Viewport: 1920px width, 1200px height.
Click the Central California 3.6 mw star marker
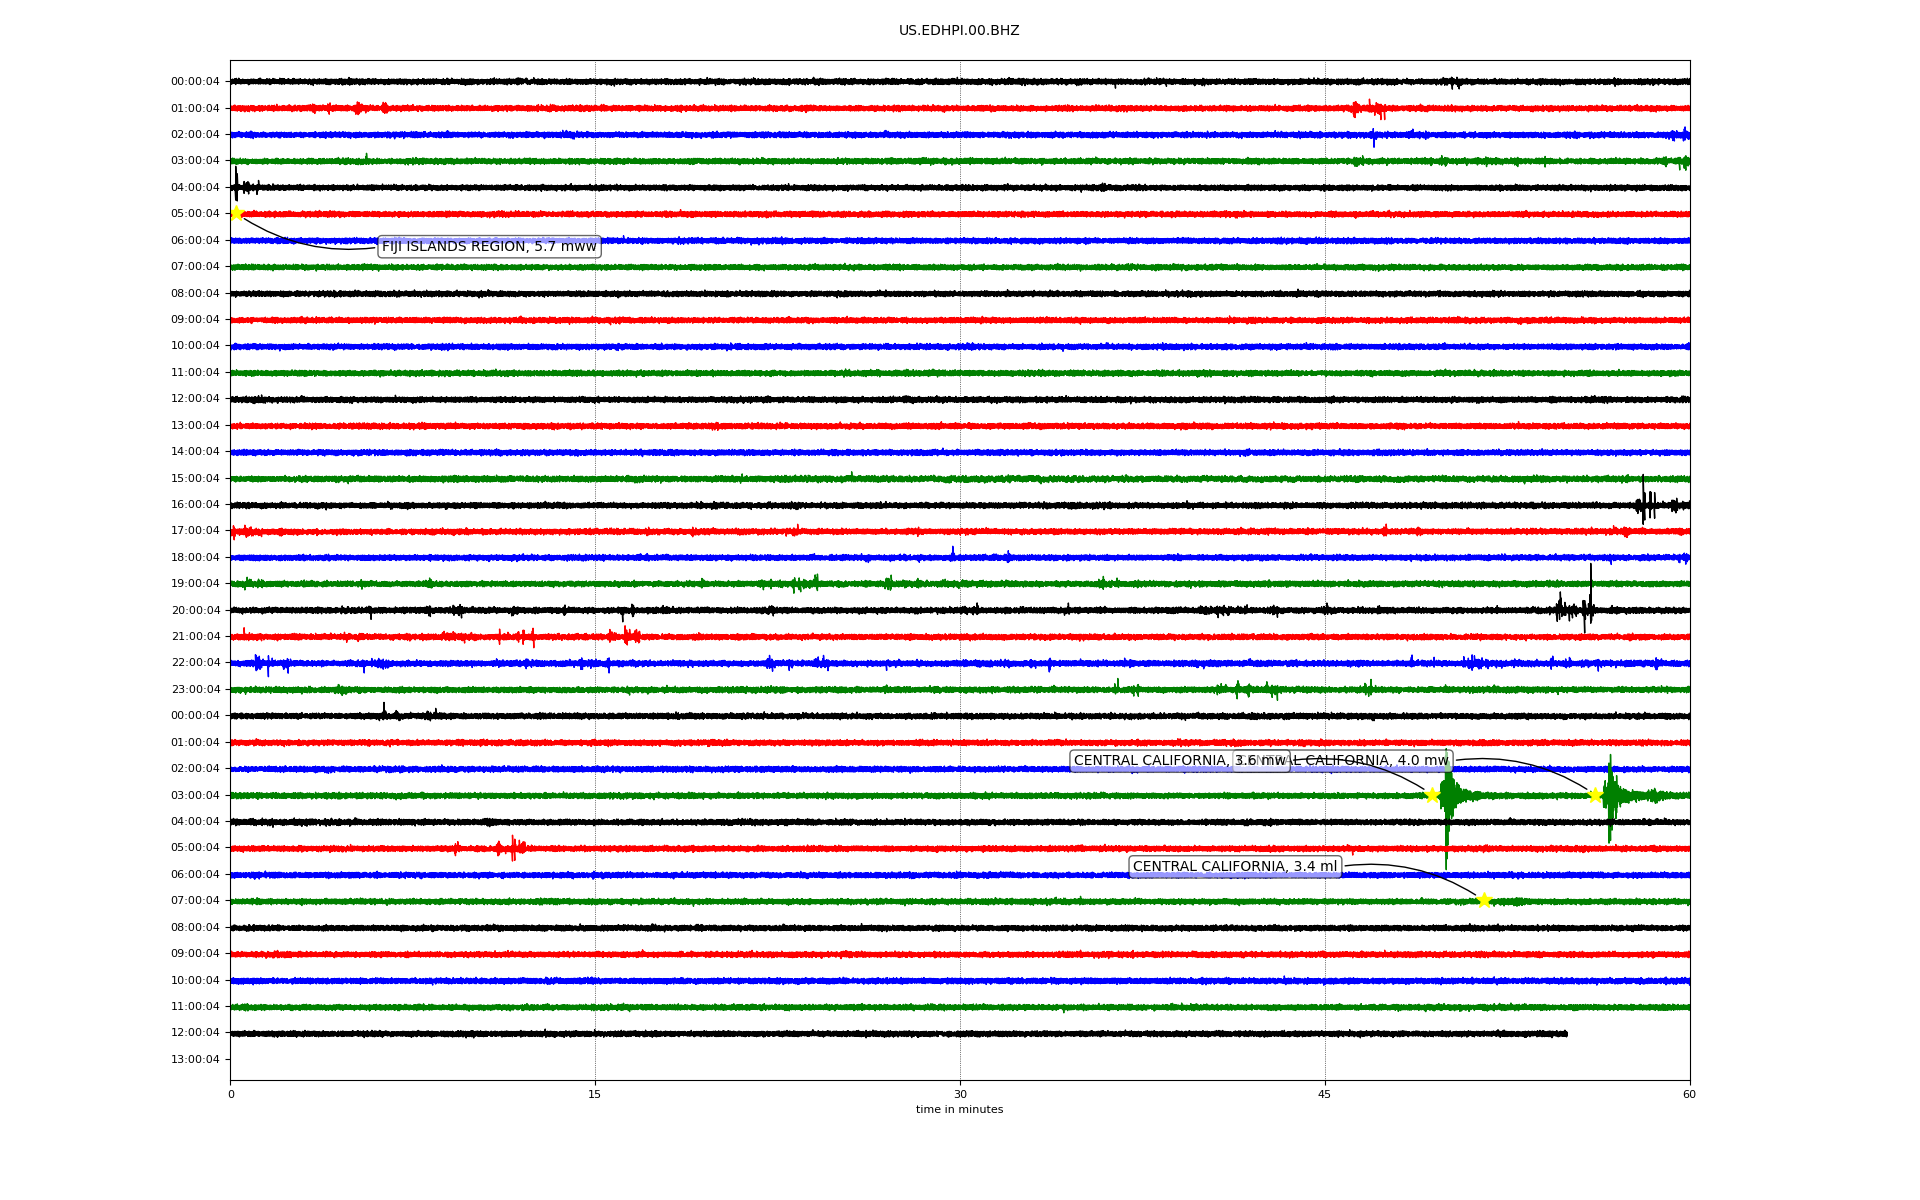pyautogui.click(x=1432, y=795)
